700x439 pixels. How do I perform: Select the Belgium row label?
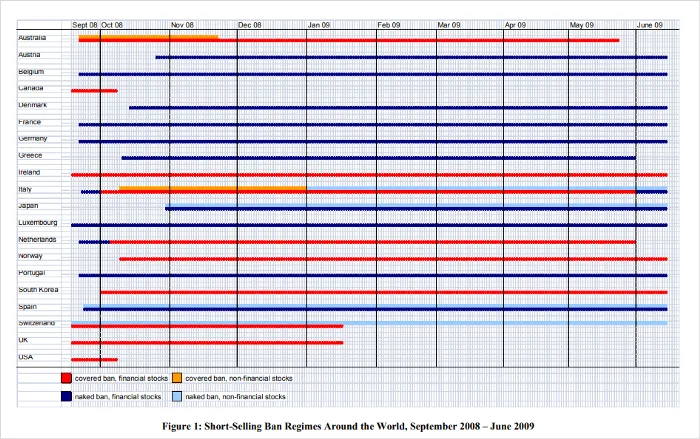[31, 71]
